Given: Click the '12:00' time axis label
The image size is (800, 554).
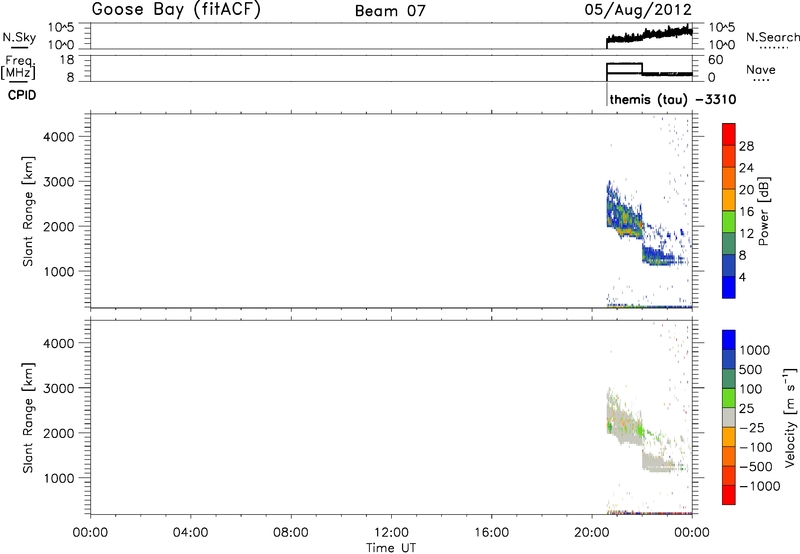Looking at the screenshot, I should click(x=391, y=533).
